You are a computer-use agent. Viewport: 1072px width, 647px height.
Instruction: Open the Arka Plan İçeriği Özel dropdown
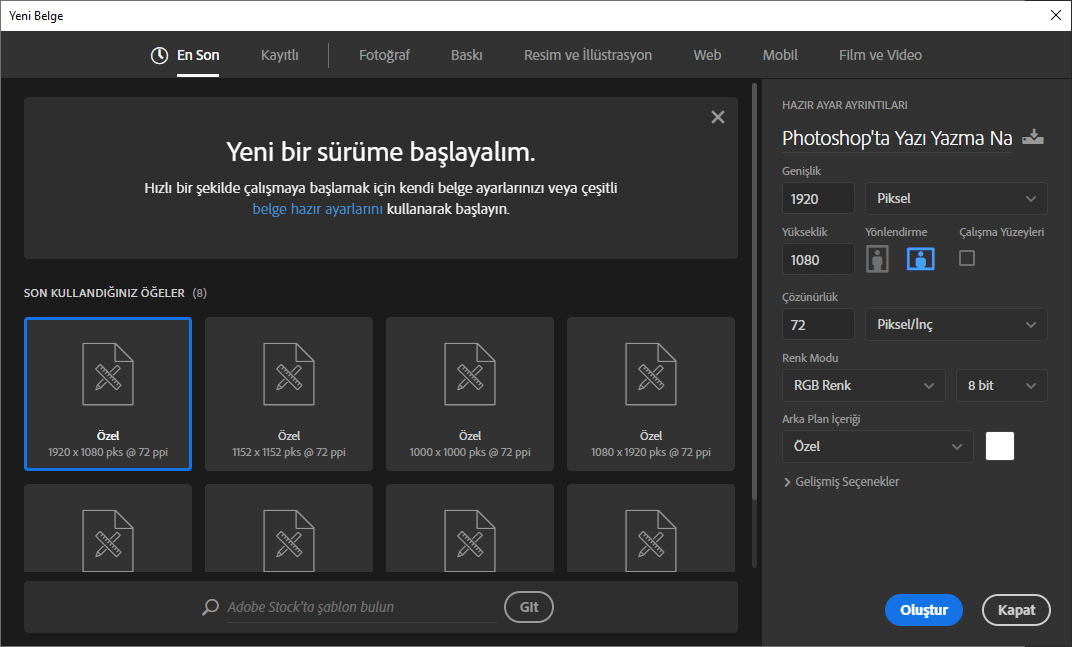[877, 446]
